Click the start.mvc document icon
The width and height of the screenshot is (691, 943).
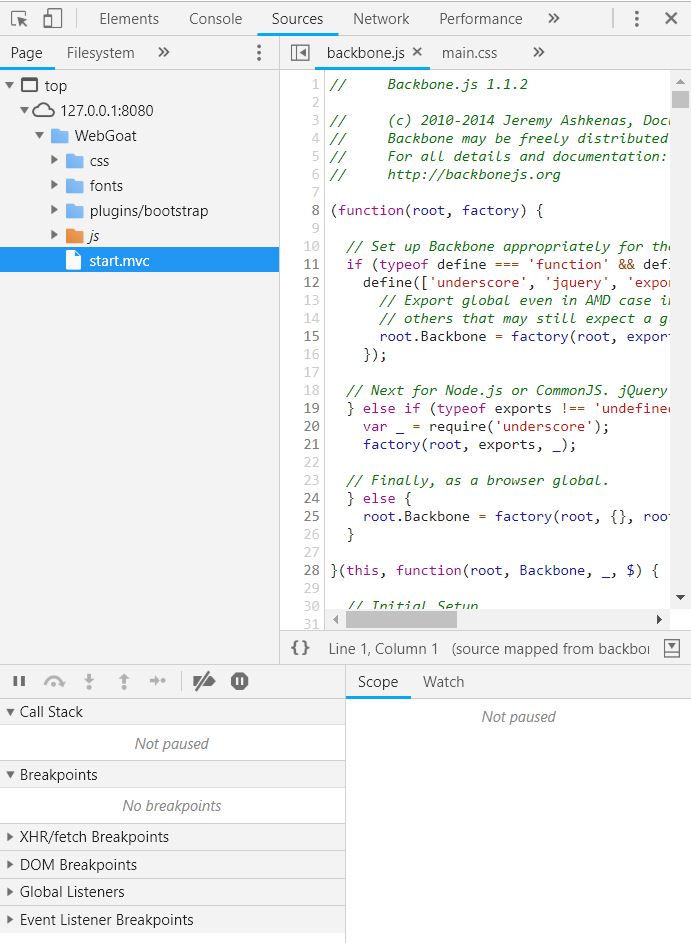point(73,260)
